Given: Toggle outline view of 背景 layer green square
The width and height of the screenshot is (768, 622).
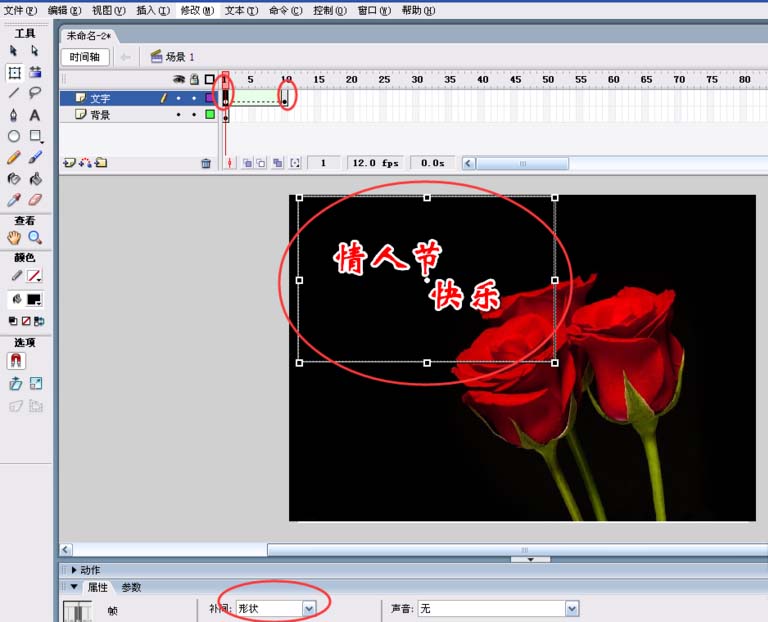Looking at the screenshot, I should point(210,115).
